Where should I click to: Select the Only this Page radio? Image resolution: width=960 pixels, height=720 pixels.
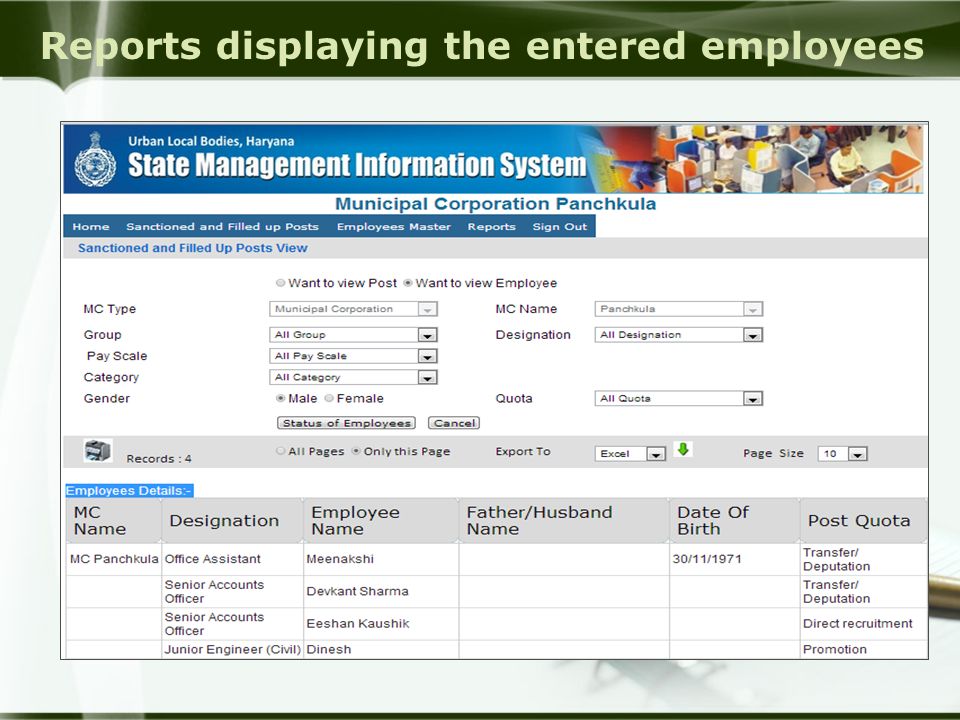356,451
